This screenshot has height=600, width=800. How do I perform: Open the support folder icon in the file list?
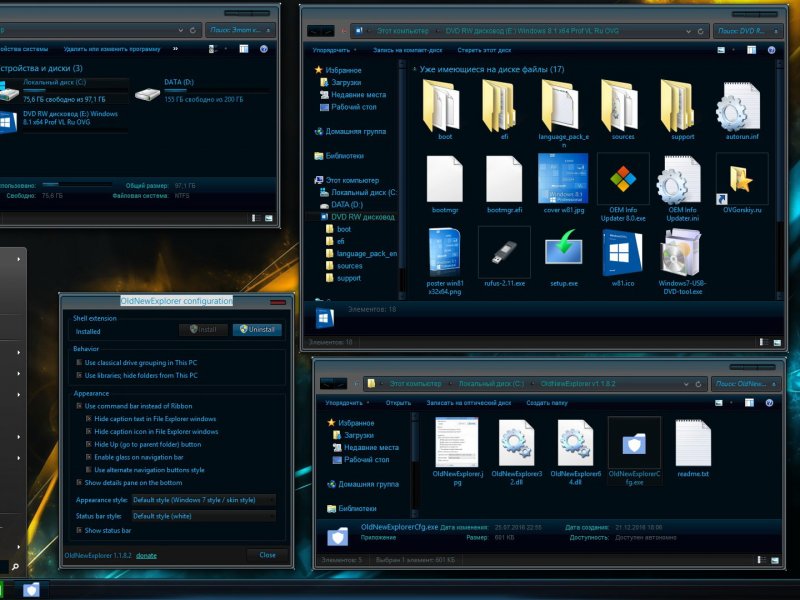679,106
